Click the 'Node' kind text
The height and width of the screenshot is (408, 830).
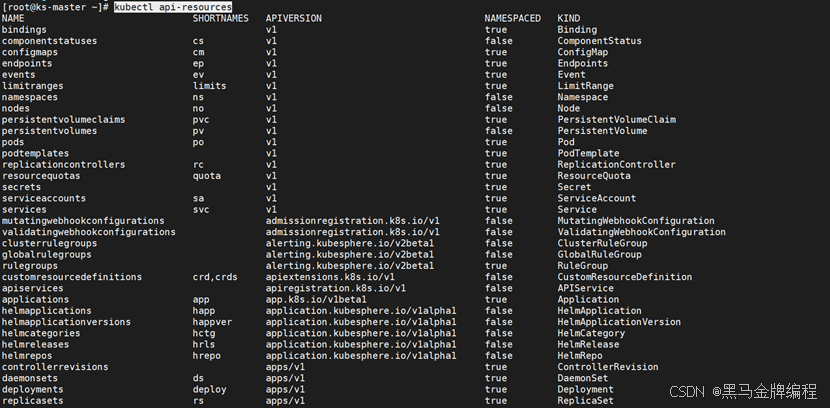click(569, 108)
